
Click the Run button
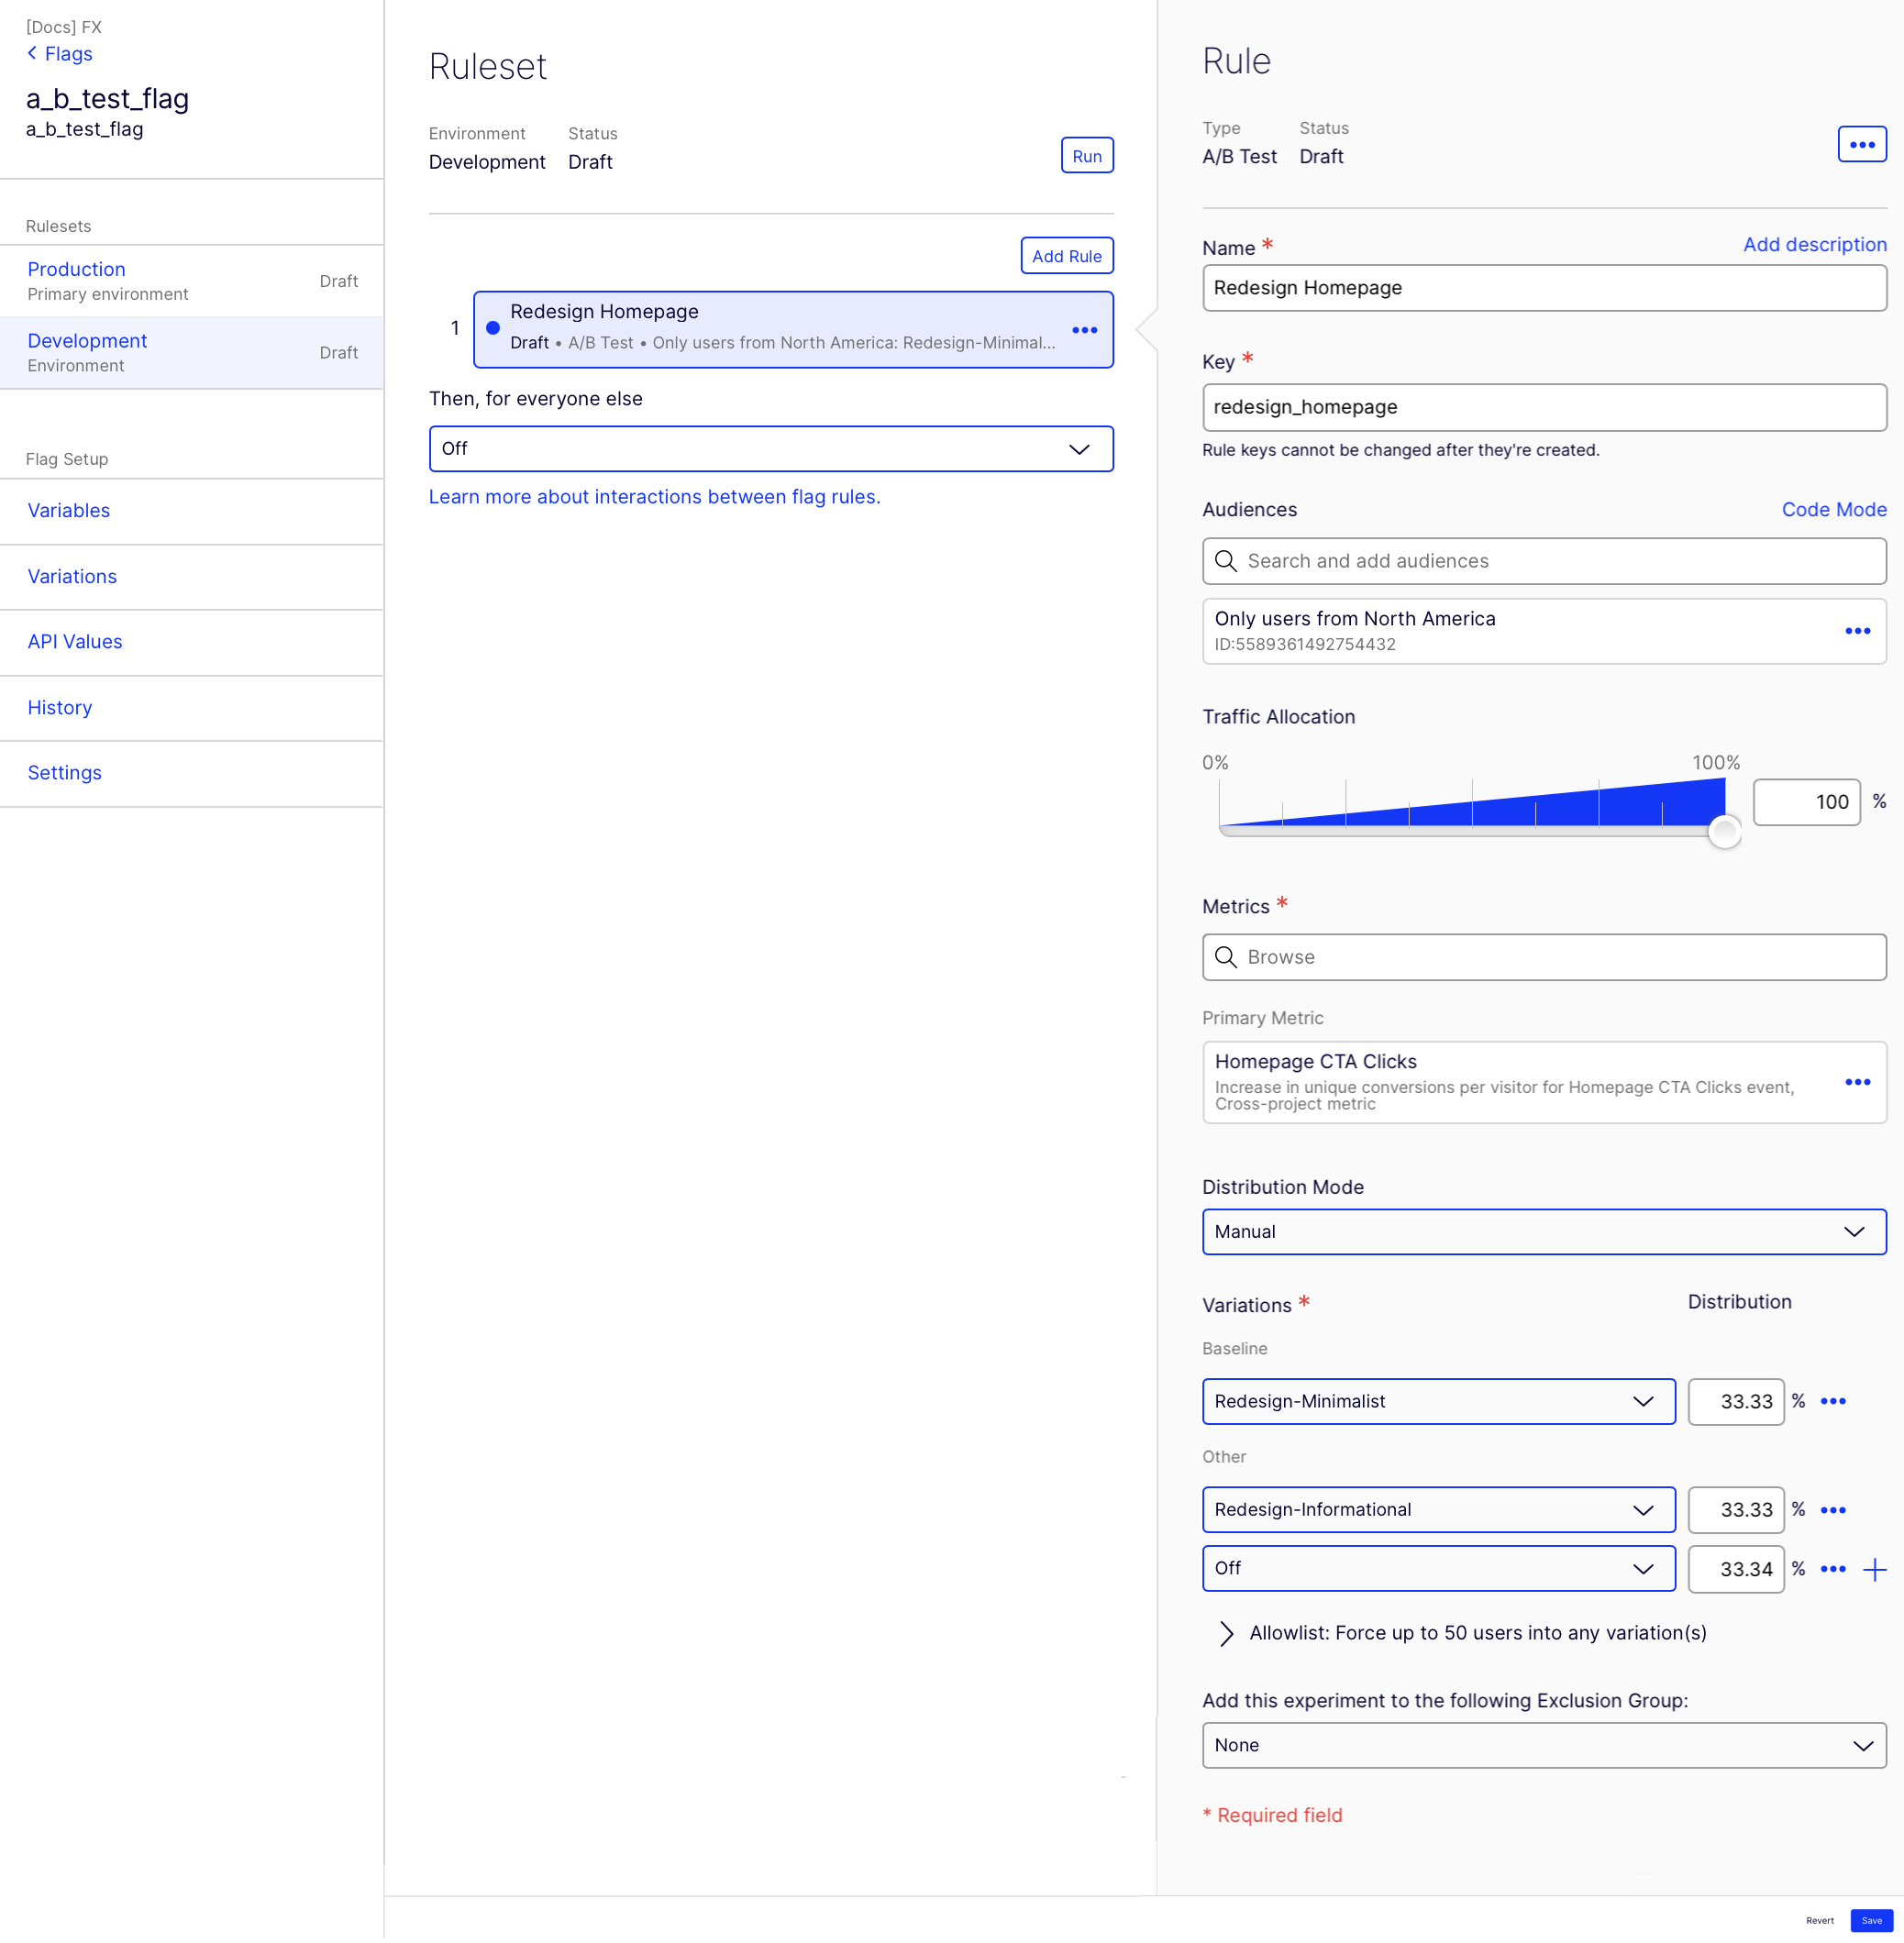tap(1086, 156)
